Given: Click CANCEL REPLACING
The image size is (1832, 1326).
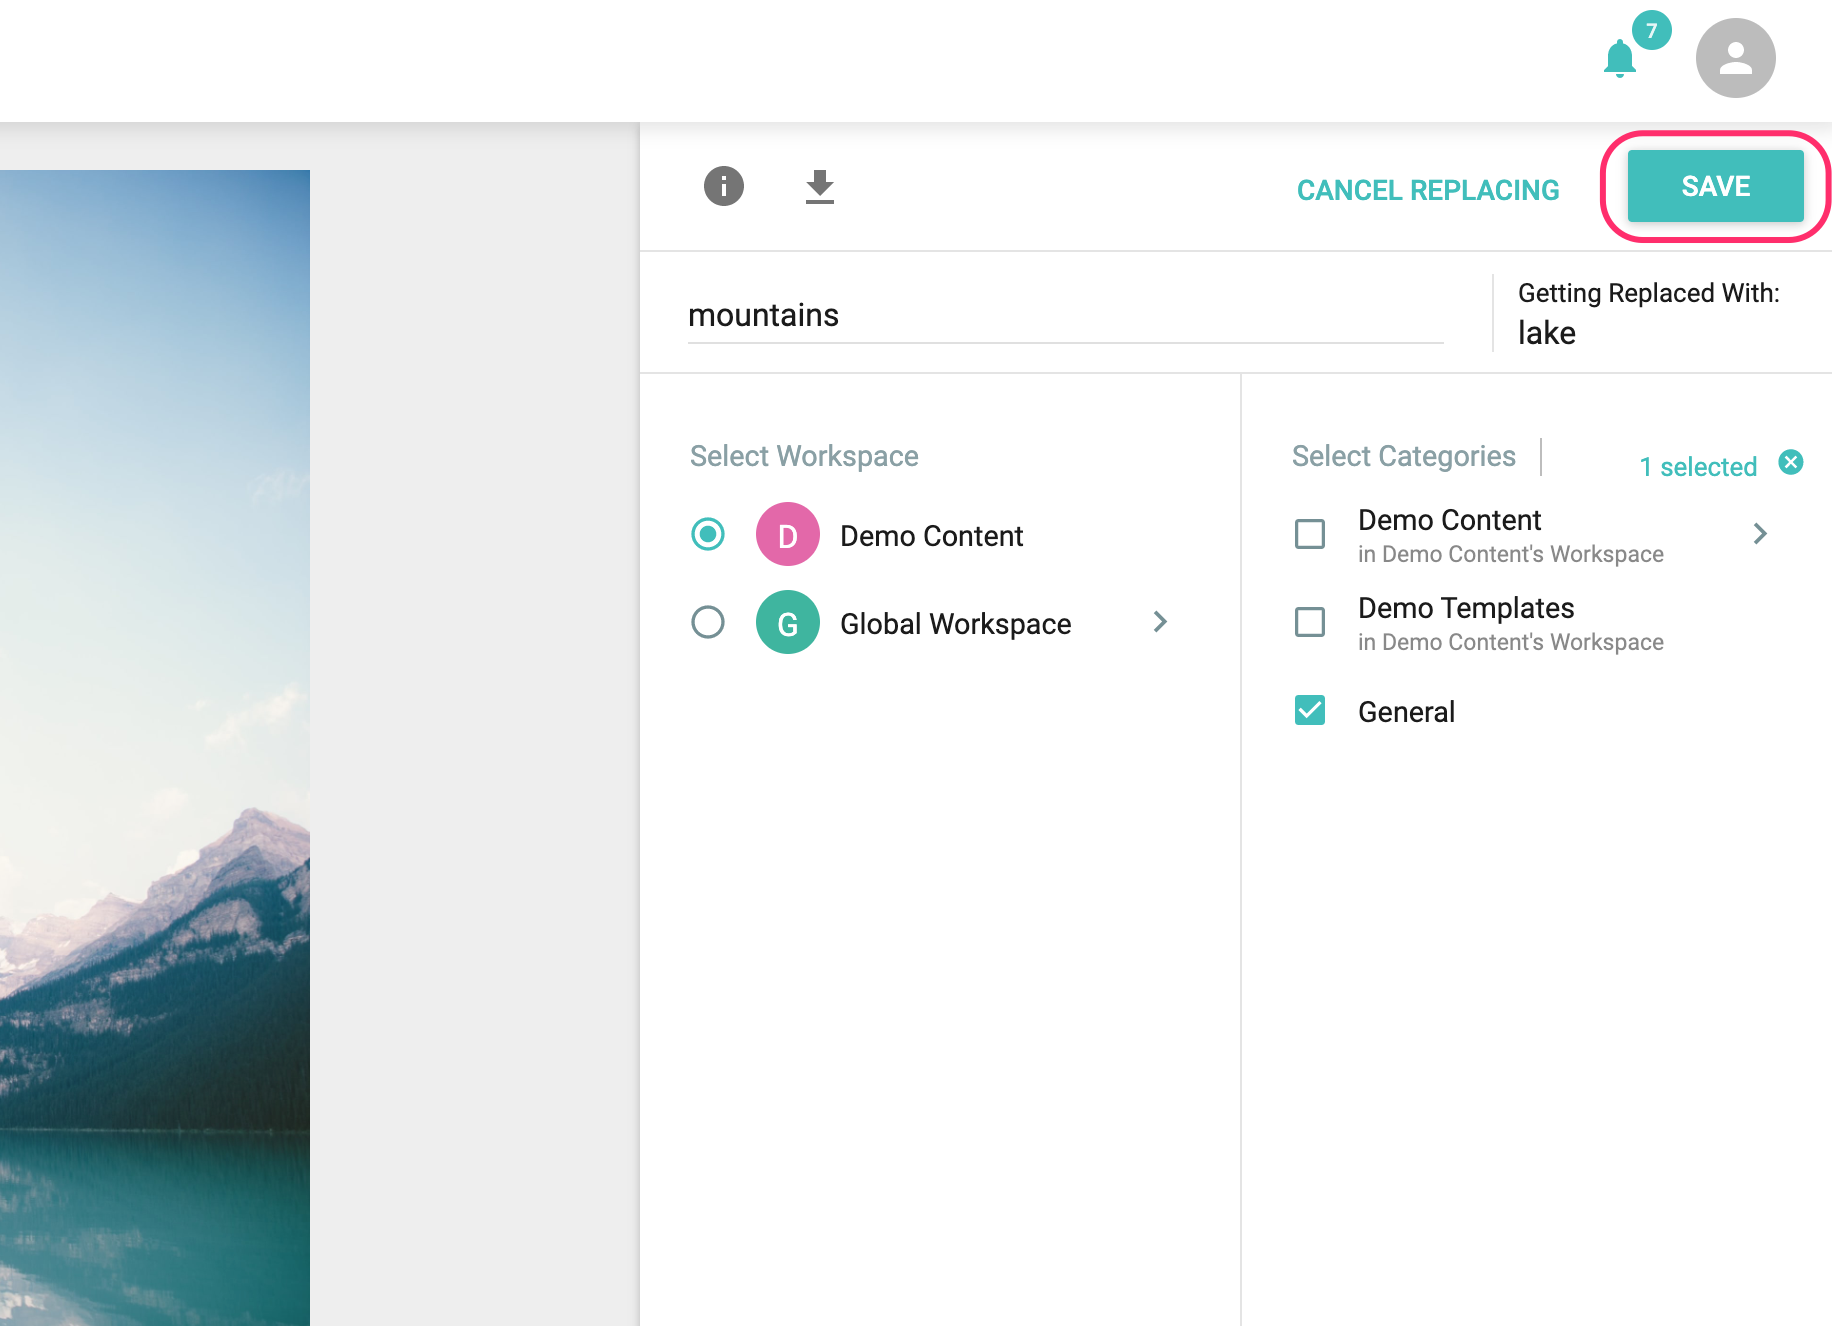Looking at the screenshot, I should coord(1428,190).
